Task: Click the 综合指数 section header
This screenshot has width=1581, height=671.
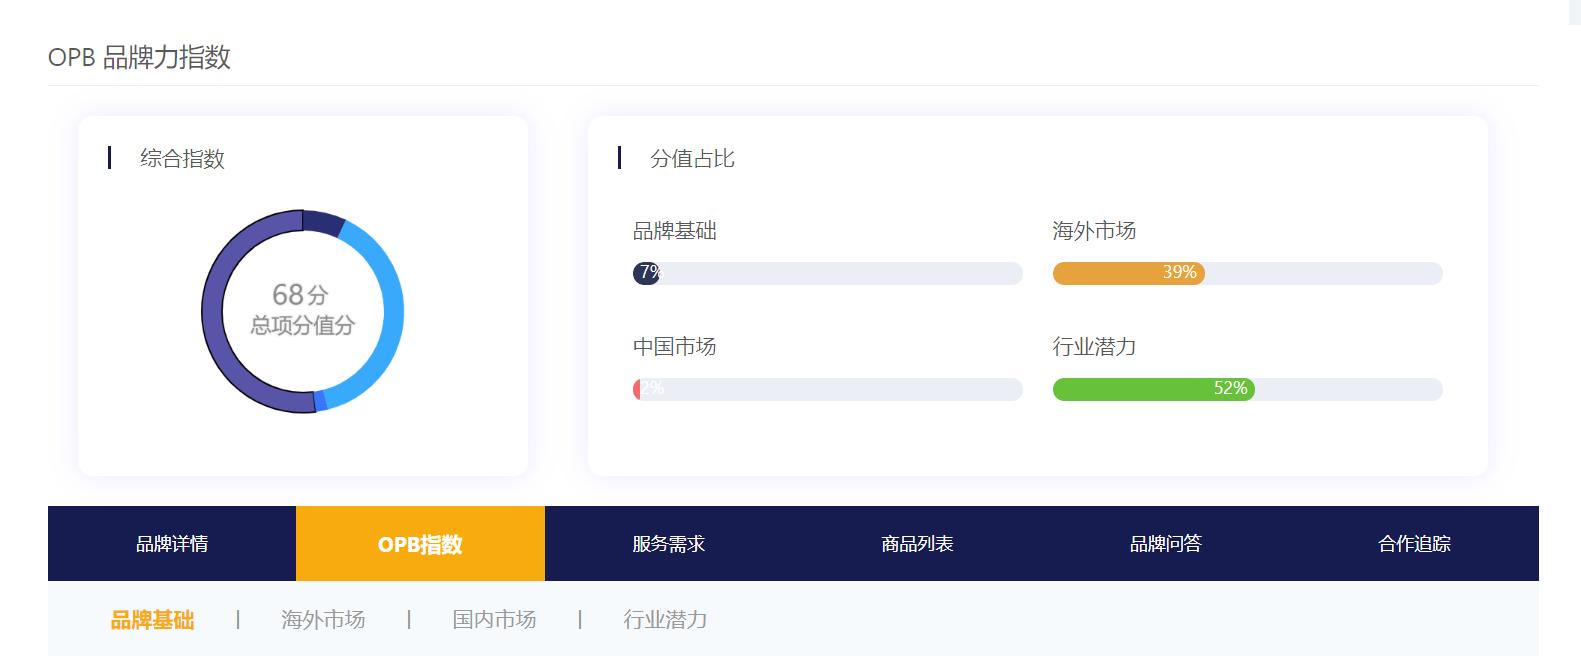Action: pyautogui.click(x=179, y=158)
